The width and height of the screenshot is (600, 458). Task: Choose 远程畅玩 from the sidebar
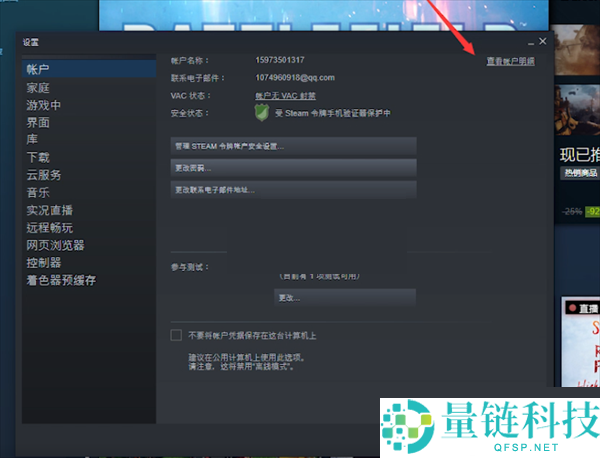50,228
